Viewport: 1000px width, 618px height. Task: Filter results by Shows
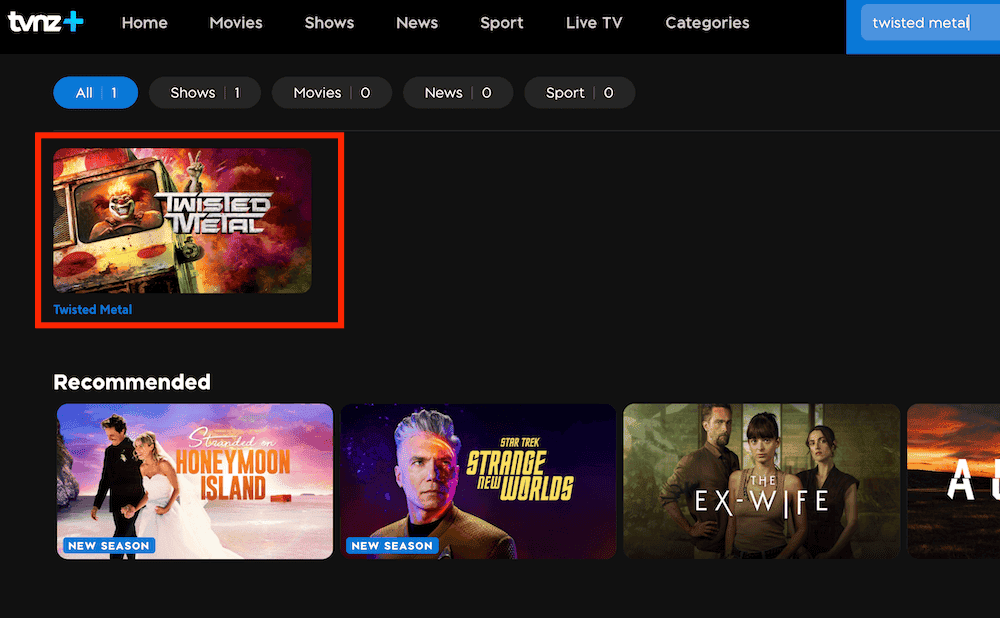(205, 92)
